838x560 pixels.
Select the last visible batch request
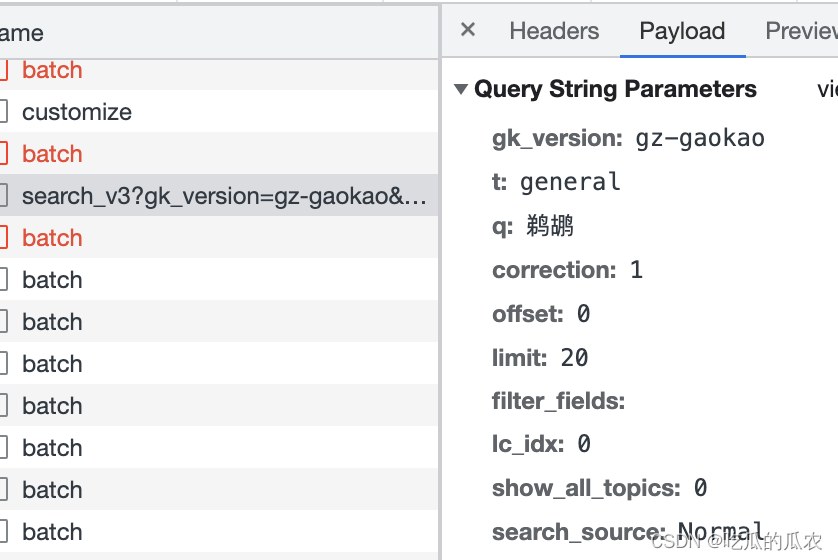point(52,532)
